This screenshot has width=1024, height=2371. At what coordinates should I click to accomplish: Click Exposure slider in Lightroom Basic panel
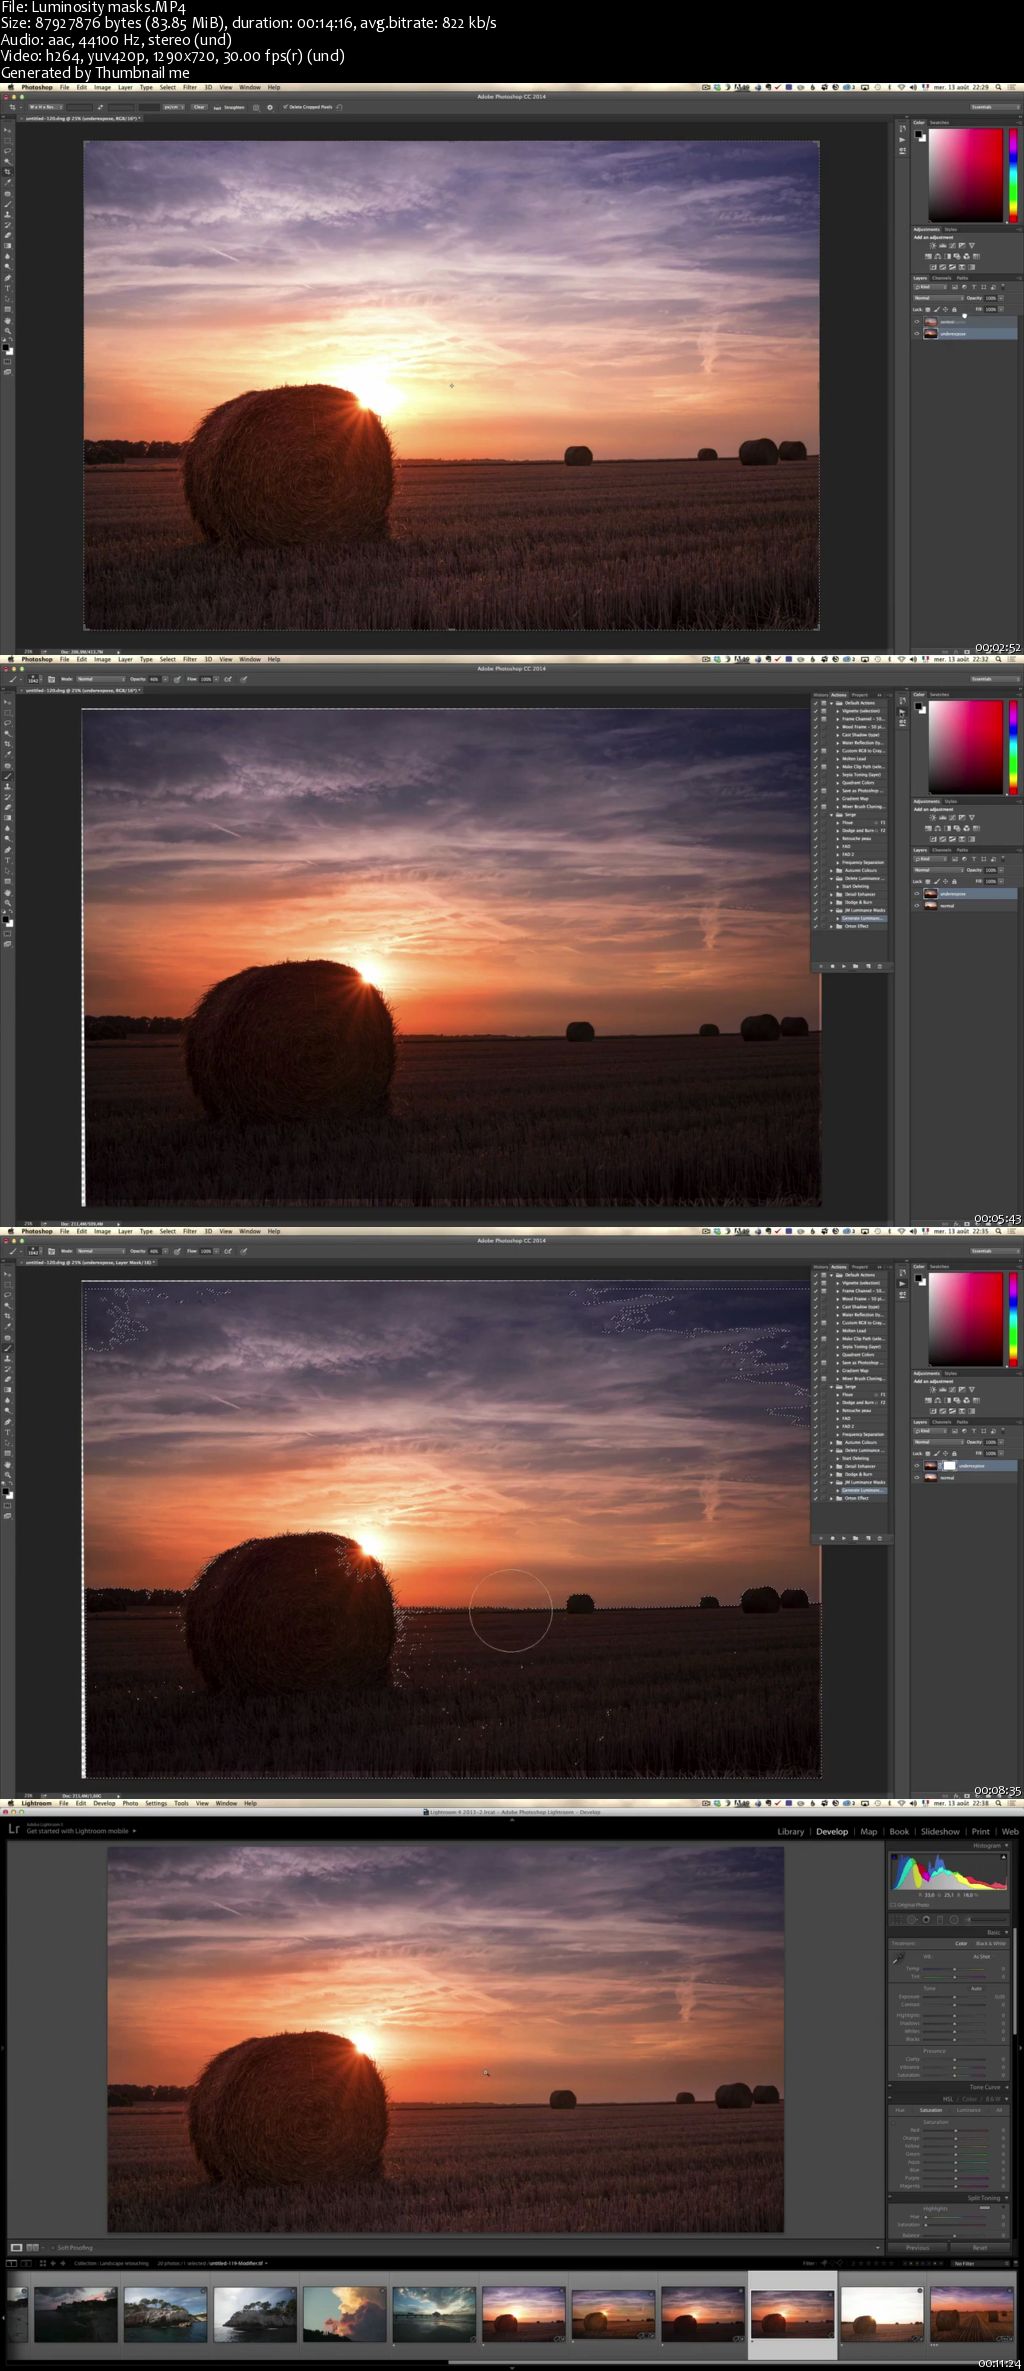tap(955, 1997)
